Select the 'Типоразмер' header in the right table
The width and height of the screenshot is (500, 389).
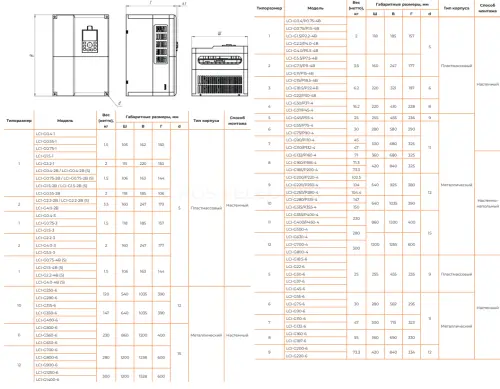269,8
